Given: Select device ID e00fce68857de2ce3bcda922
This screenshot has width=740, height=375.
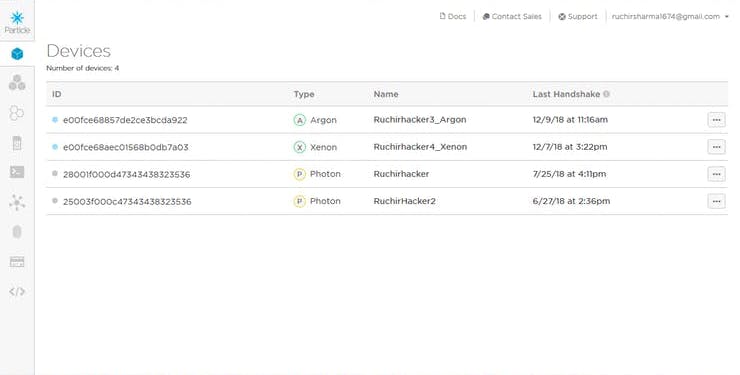Looking at the screenshot, I should (x=125, y=120).
